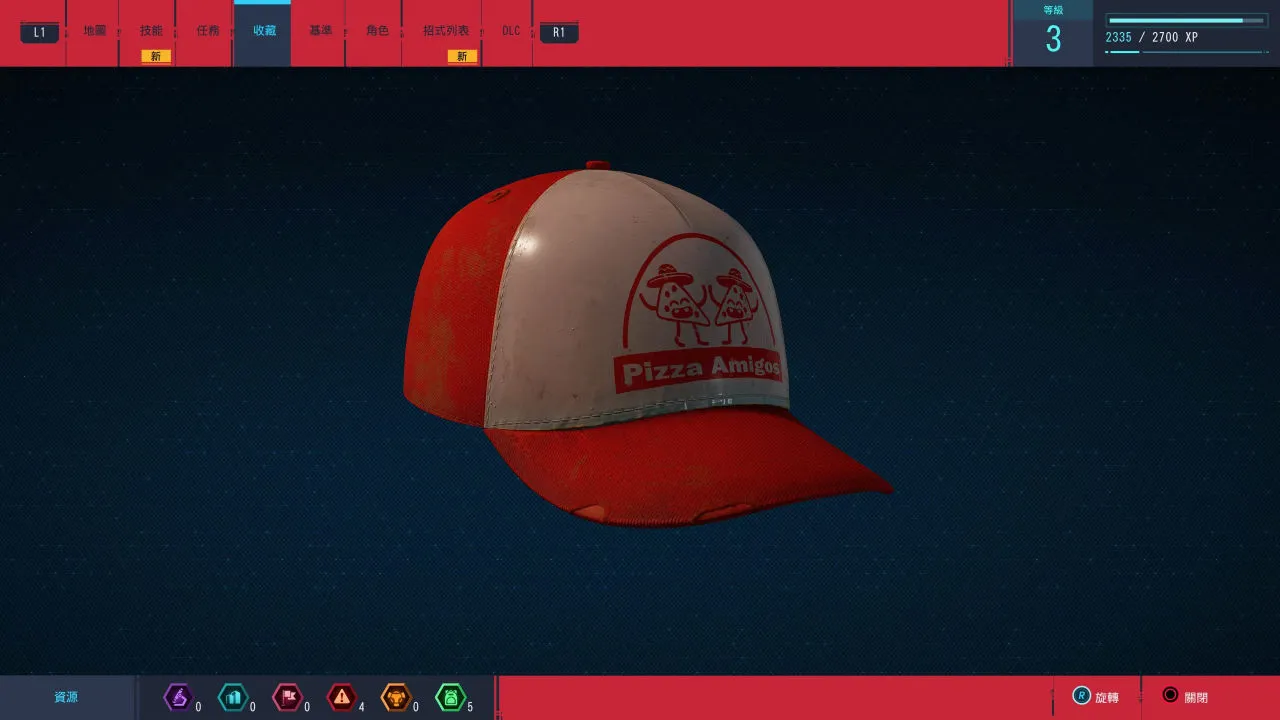Open the 角色 characters tab
Viewport: 1280px width, 720px height.
377,31
